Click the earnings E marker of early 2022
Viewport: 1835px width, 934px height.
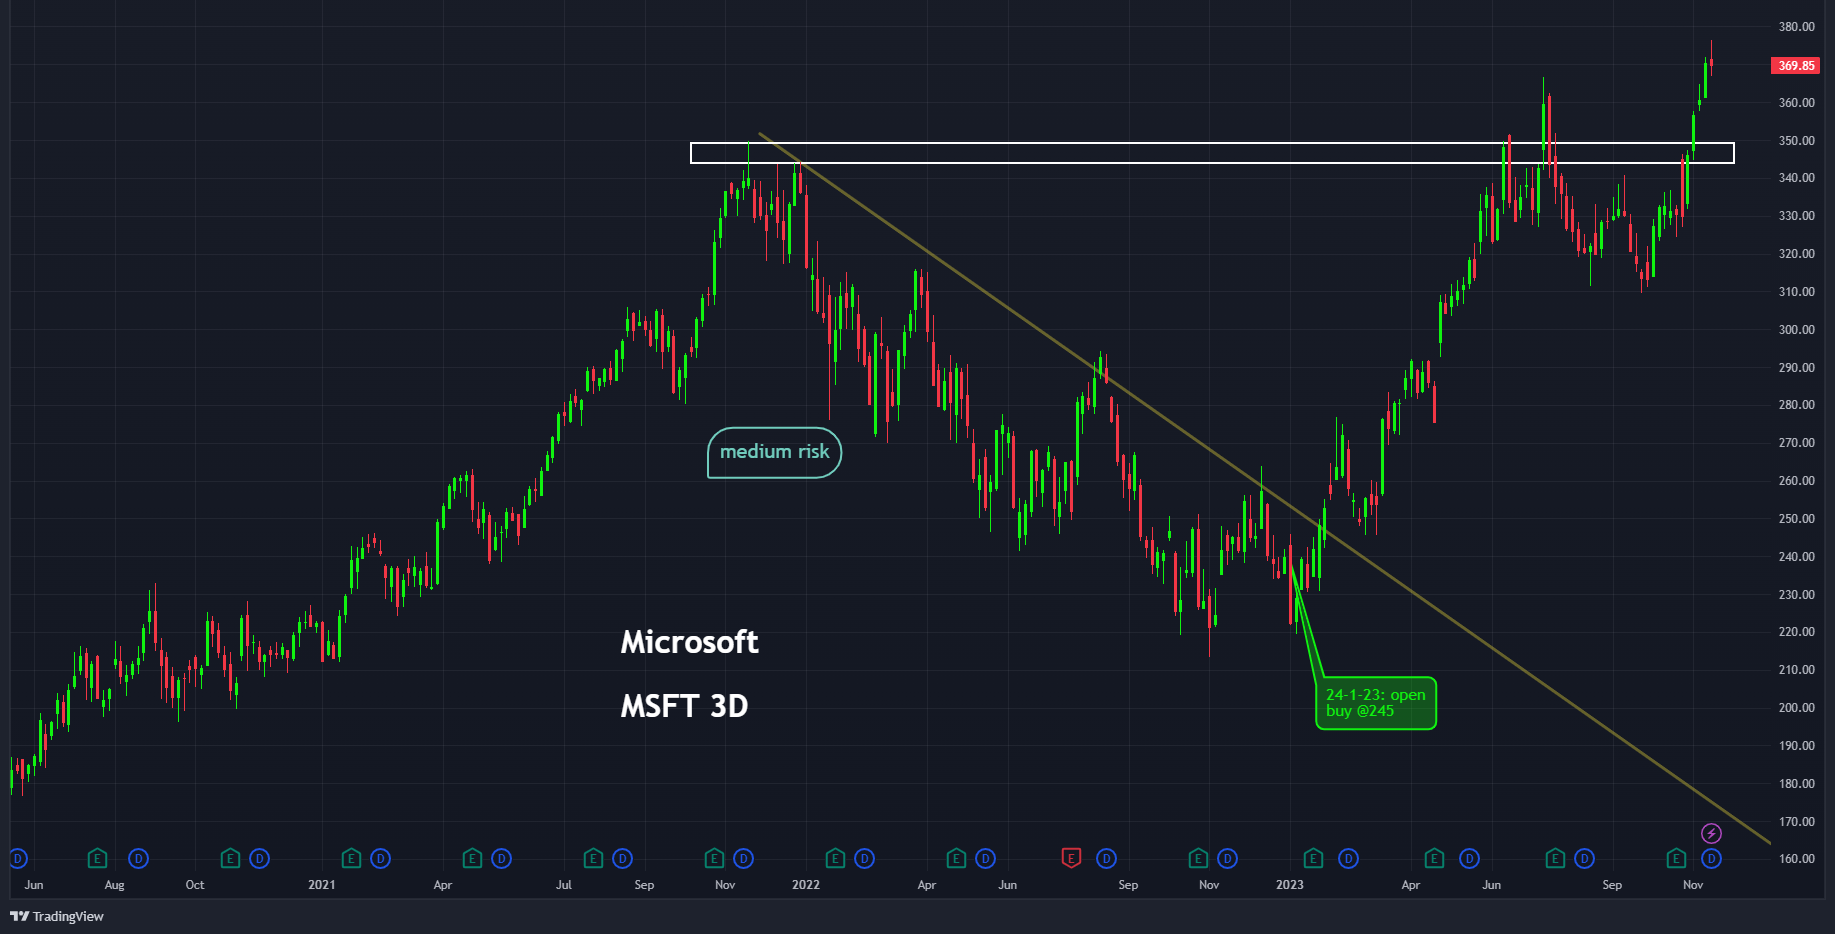pos(835,858)
